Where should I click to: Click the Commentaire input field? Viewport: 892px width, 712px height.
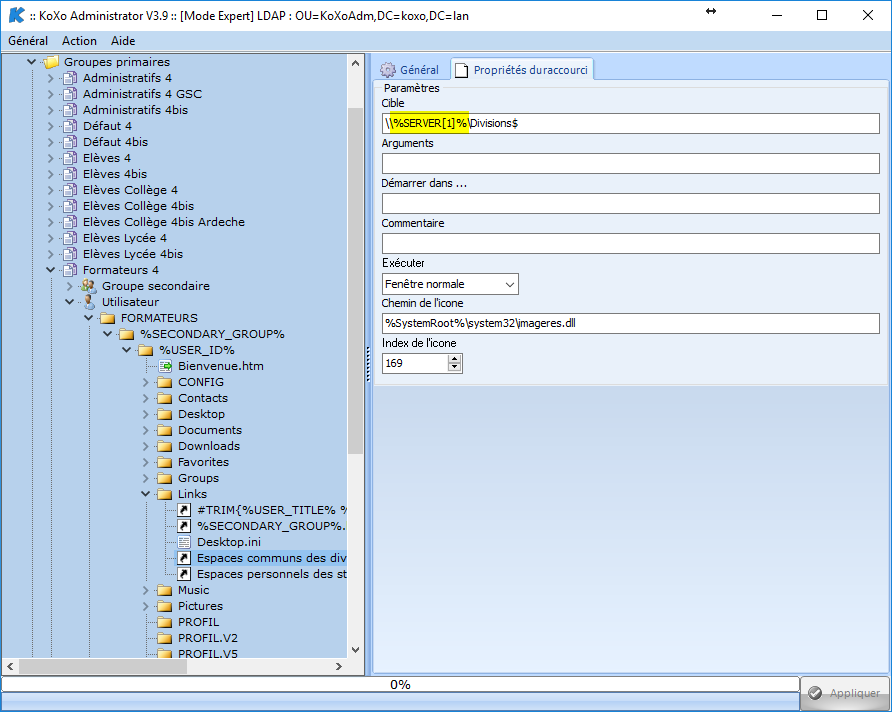point(631,243)
